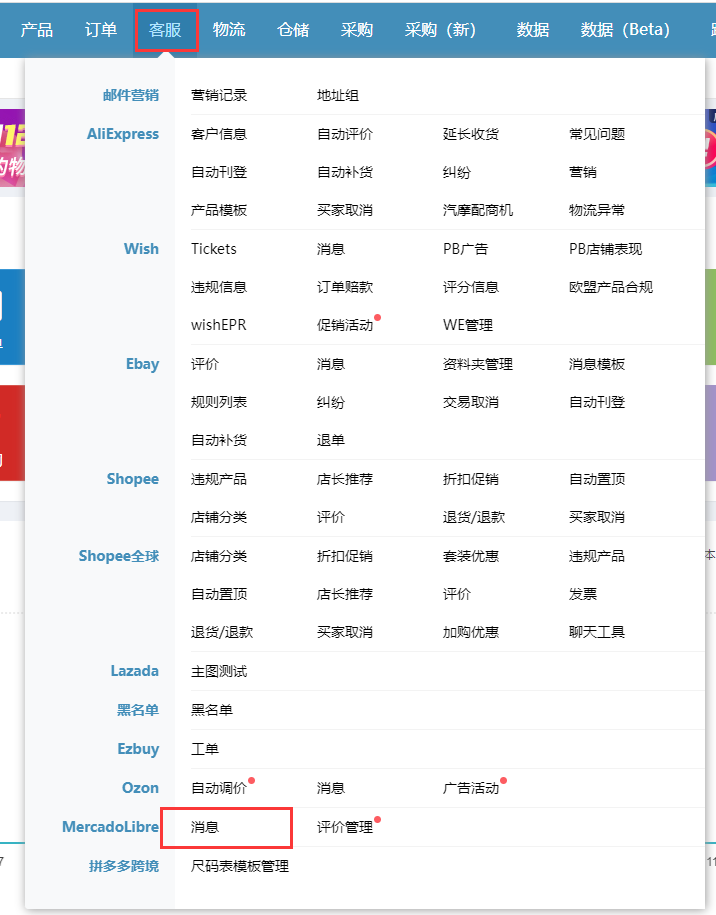Click 自动刊登 in AliExpress section
The image size is (716, 915).
coord(219,172)
